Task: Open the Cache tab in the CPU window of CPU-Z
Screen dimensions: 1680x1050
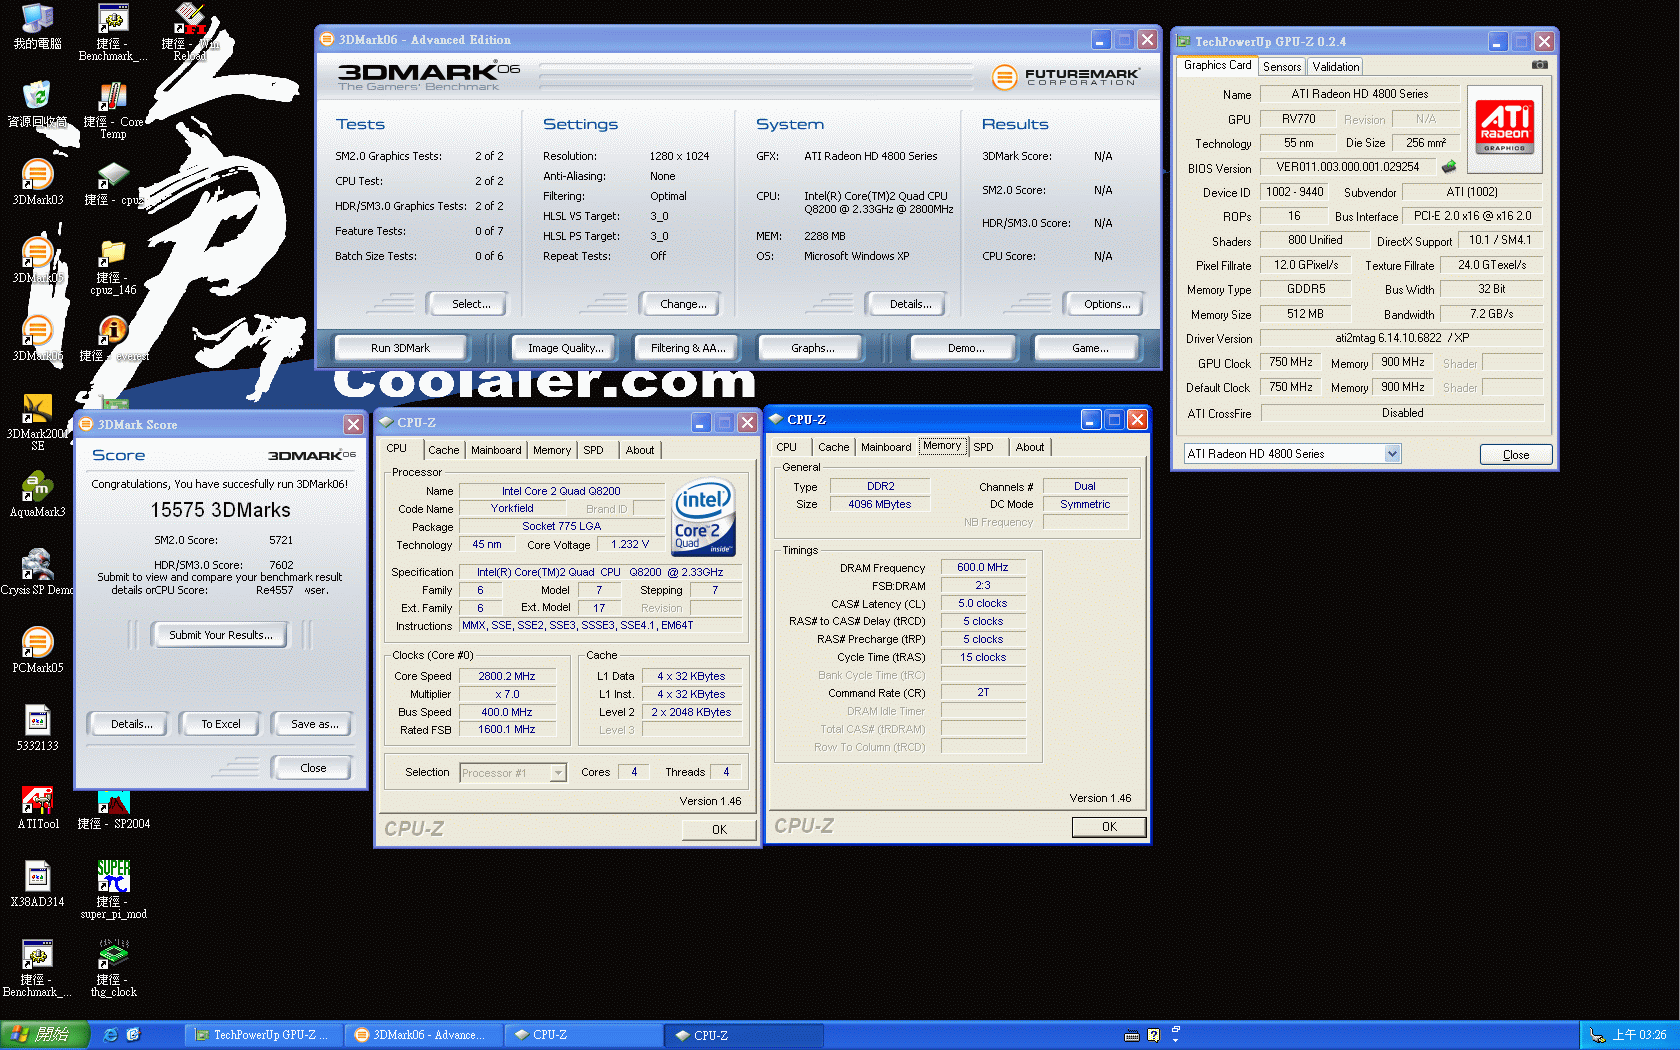Action: tap(443, 450)
